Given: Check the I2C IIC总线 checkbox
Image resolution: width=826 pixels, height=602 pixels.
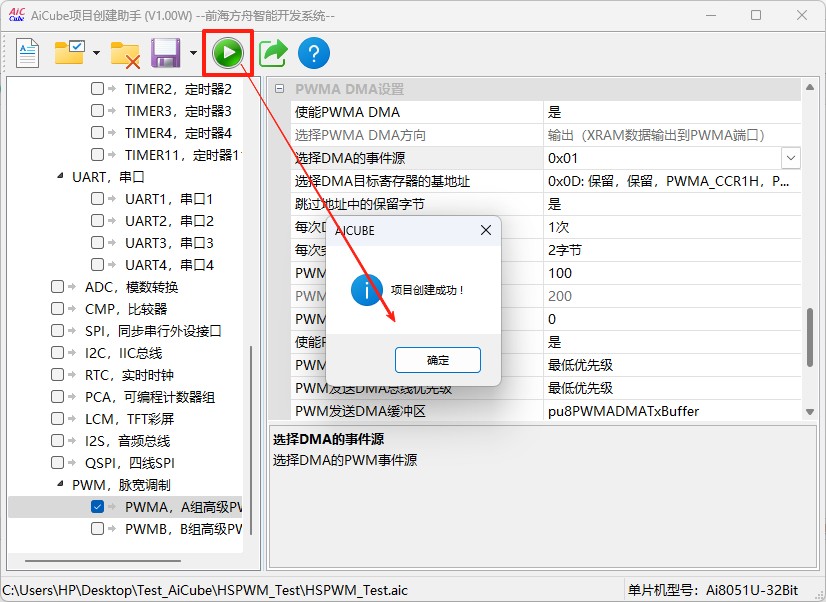Looking at the screenshot, I should coord(57,352).
